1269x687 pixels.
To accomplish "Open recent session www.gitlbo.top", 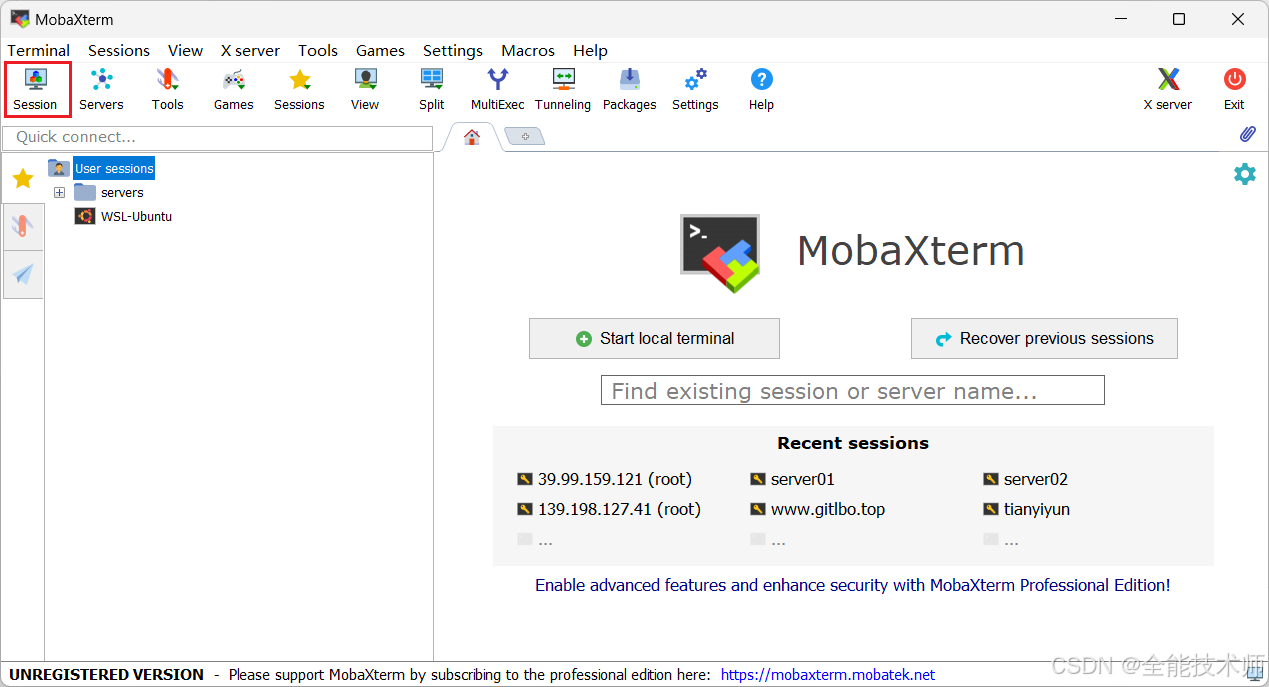I will click(x=818, y=509).
